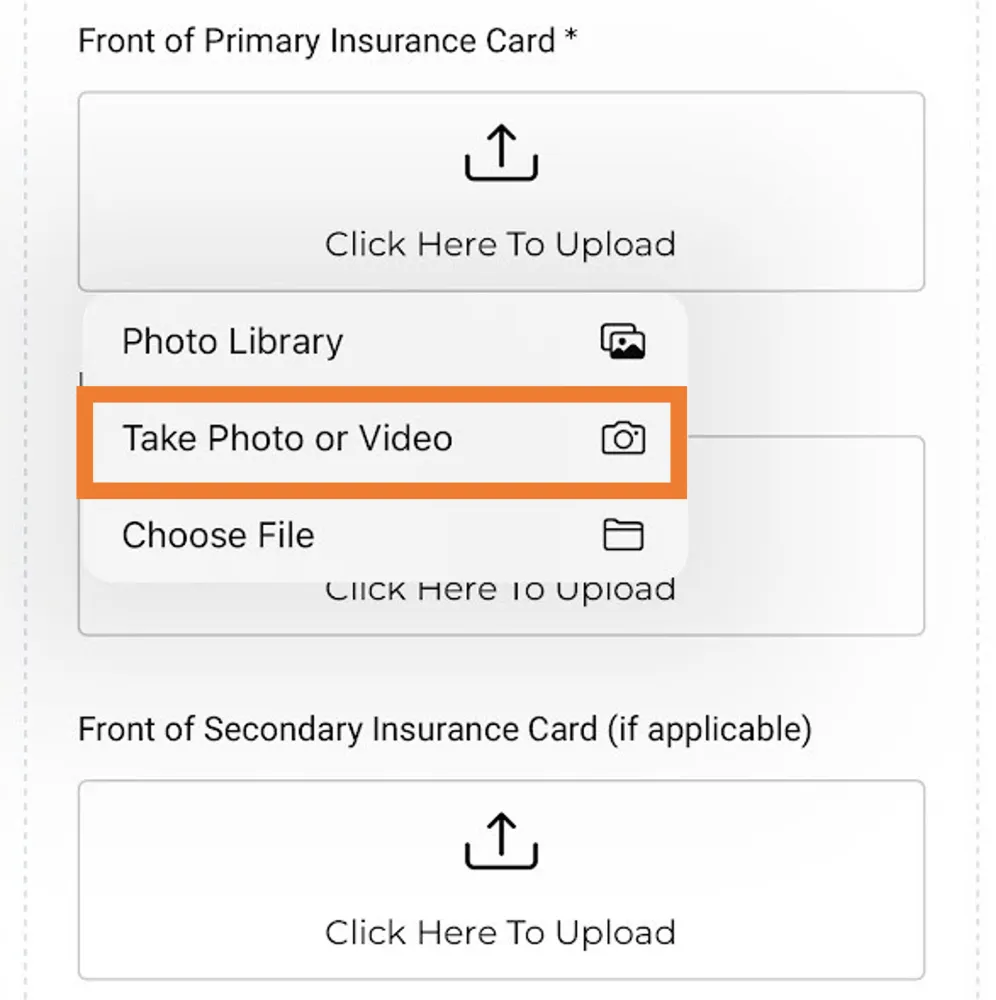Click the folder icon next to Choose File
996x1000 pixels.
tap(623, 534)
